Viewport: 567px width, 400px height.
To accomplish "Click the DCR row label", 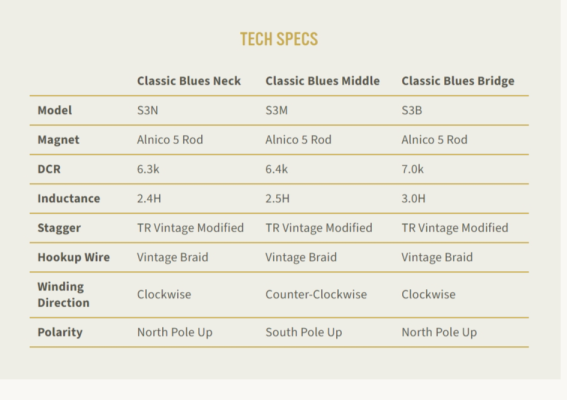I will [x=49, y=169].
